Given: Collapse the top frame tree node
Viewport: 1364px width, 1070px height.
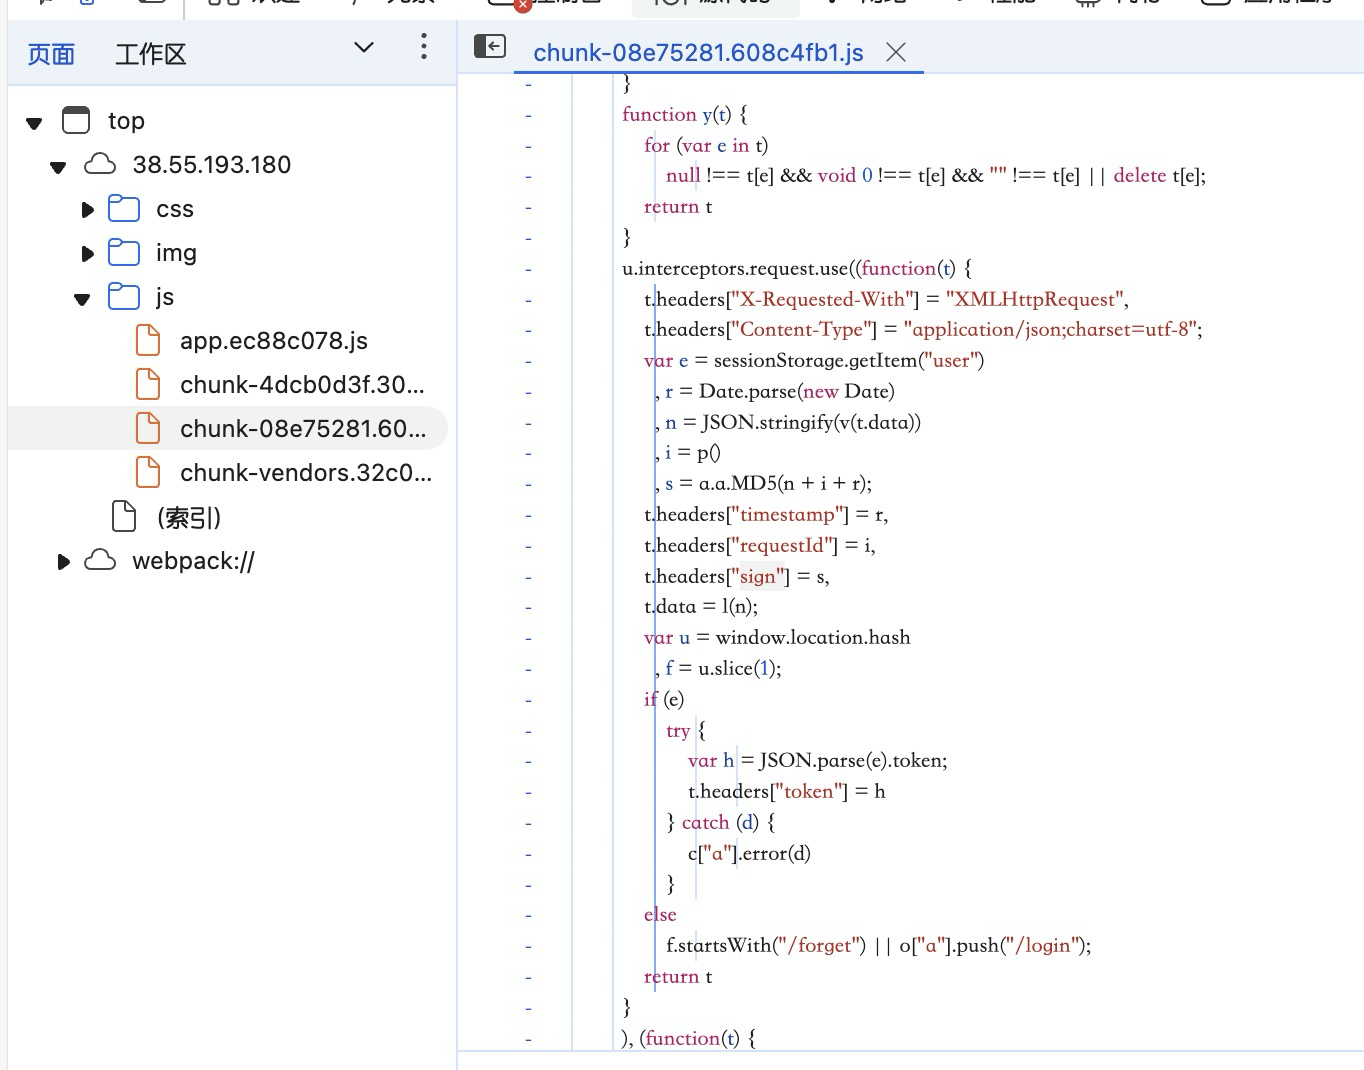Looking at the screenshot, I should [35, 123].
